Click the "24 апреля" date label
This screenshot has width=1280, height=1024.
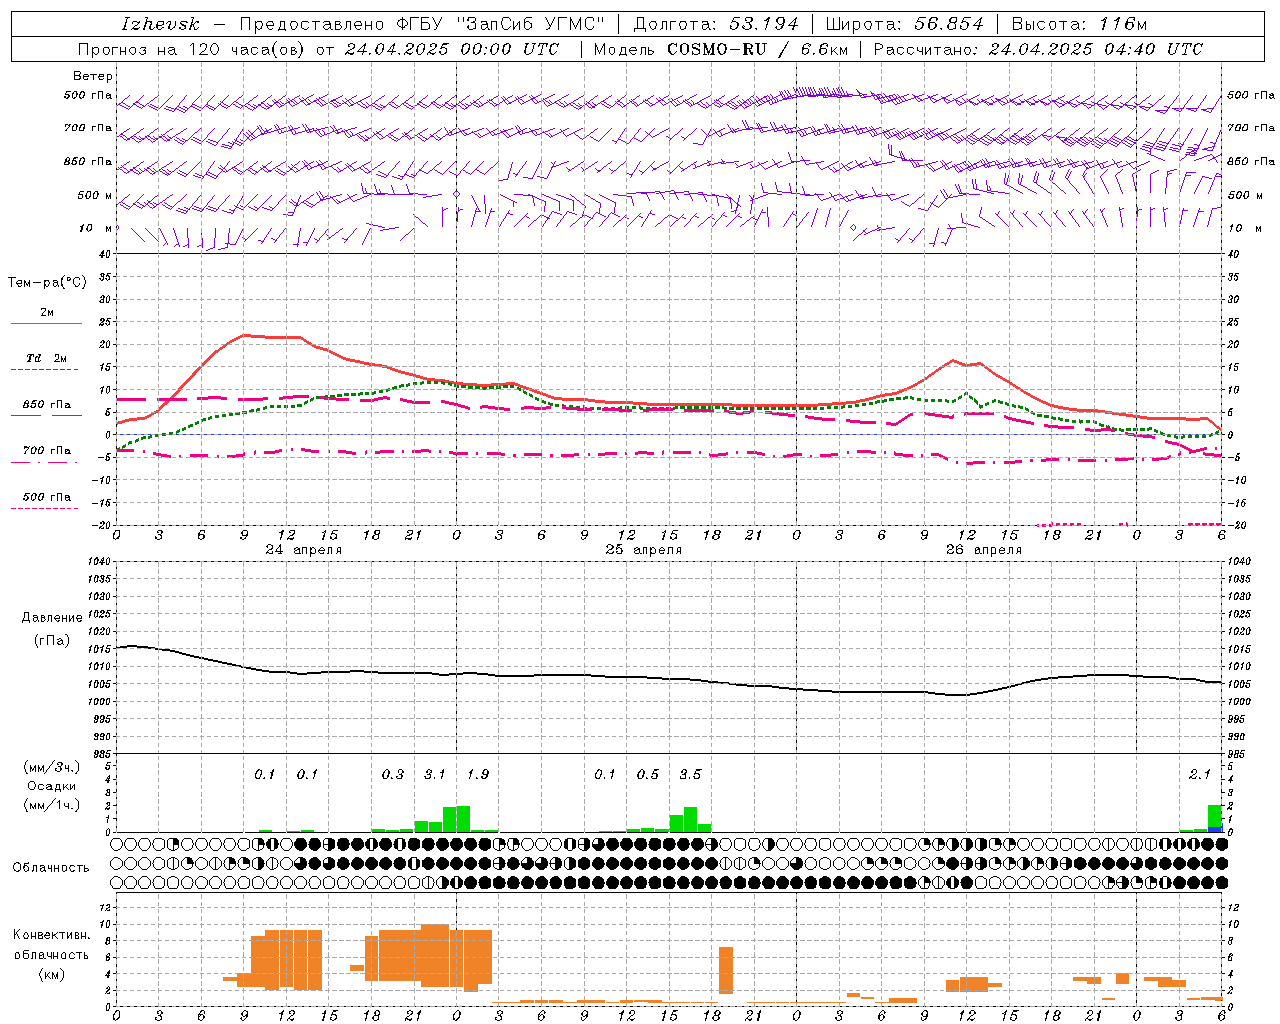[303, 550]
